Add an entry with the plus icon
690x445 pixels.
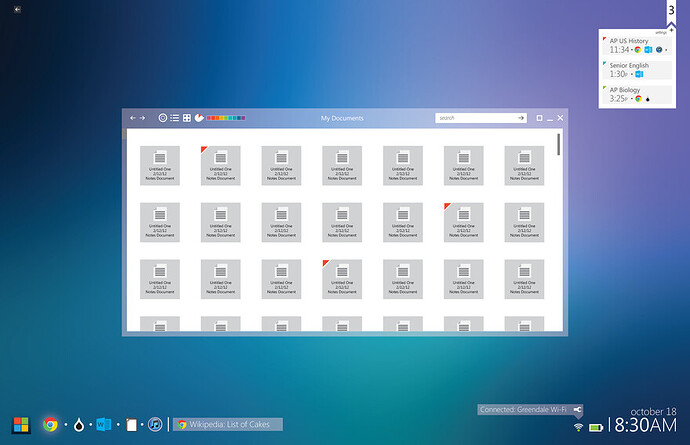click(672, 30)
